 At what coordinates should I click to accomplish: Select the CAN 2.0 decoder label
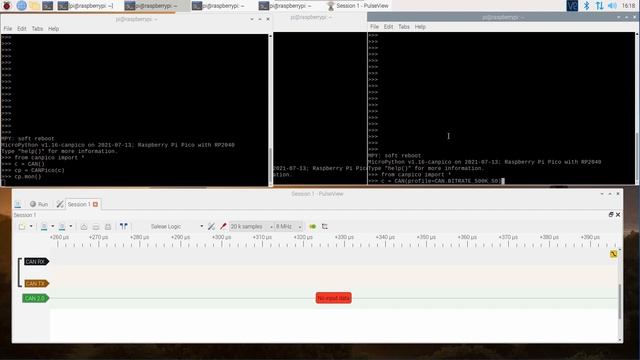click(36, 298)
